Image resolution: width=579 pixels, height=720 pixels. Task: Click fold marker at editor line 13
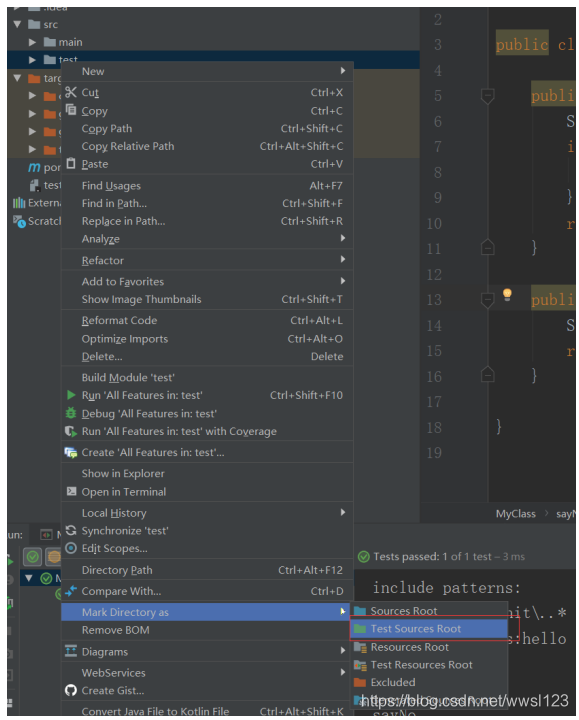pos(487,301)
